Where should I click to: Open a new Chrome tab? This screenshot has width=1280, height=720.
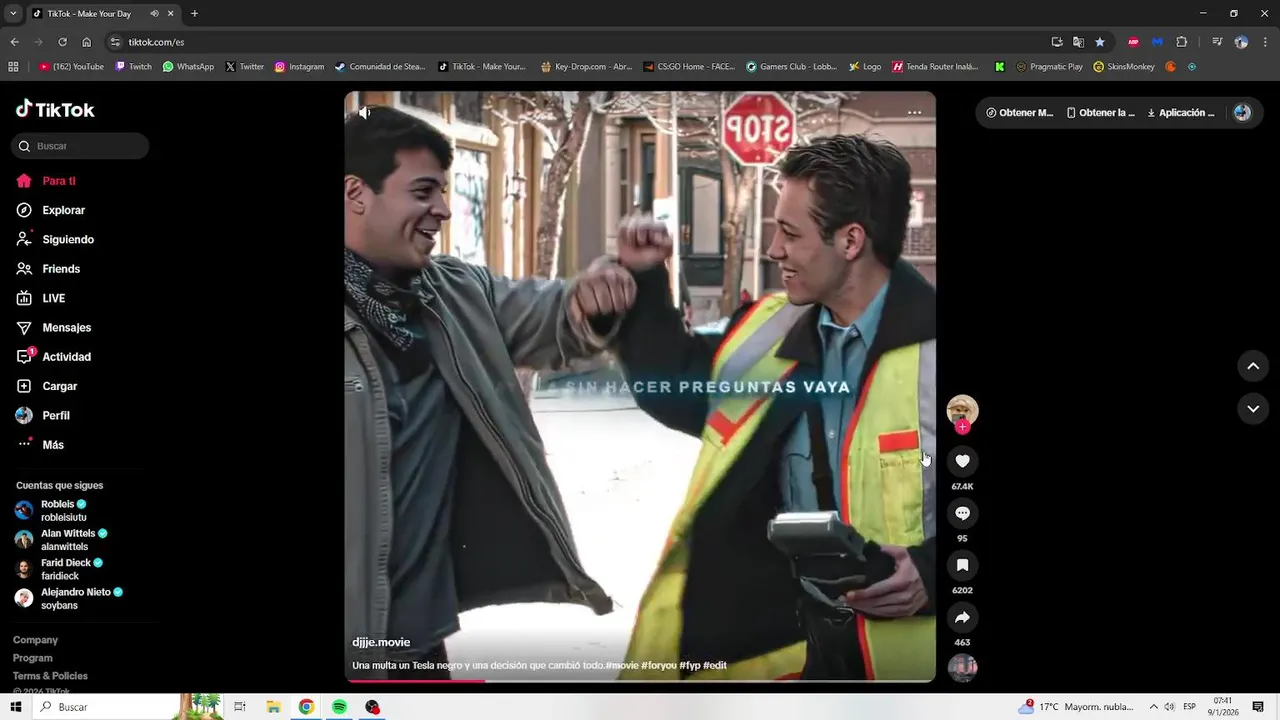pyautogui.click(x=194, y=14)
